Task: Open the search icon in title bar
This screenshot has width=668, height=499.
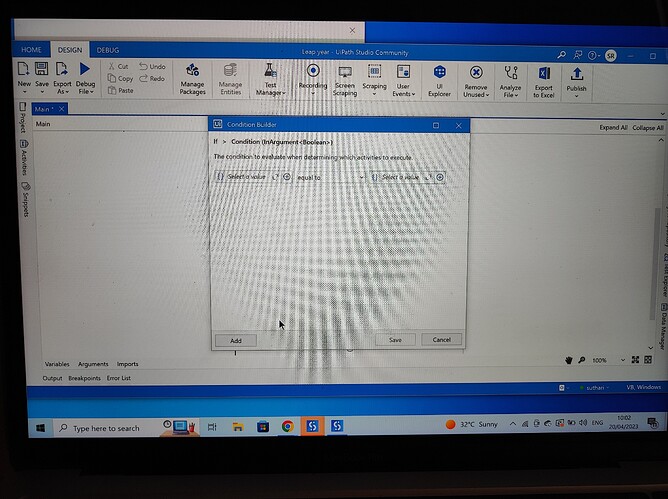Action: [562, 55]
